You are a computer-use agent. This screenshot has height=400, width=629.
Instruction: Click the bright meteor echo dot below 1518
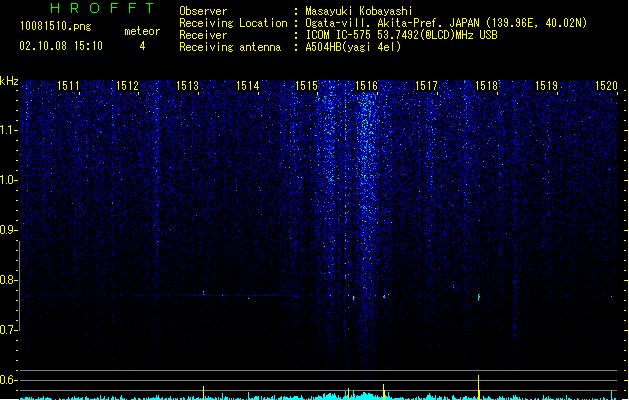point(479,297)
